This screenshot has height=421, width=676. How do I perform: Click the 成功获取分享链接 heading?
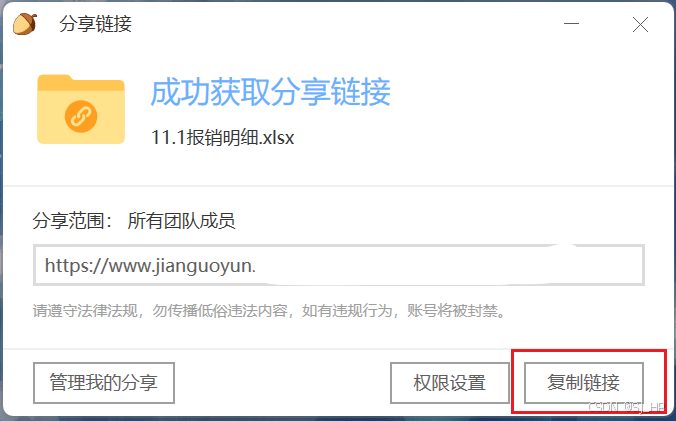pos(270,92)
